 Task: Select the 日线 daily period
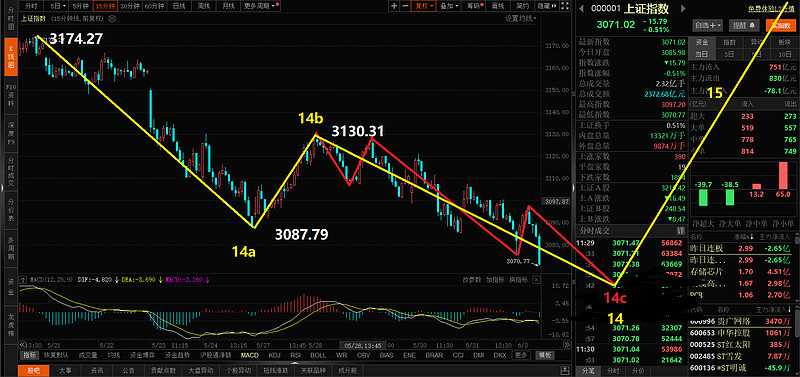coord(179,6)
